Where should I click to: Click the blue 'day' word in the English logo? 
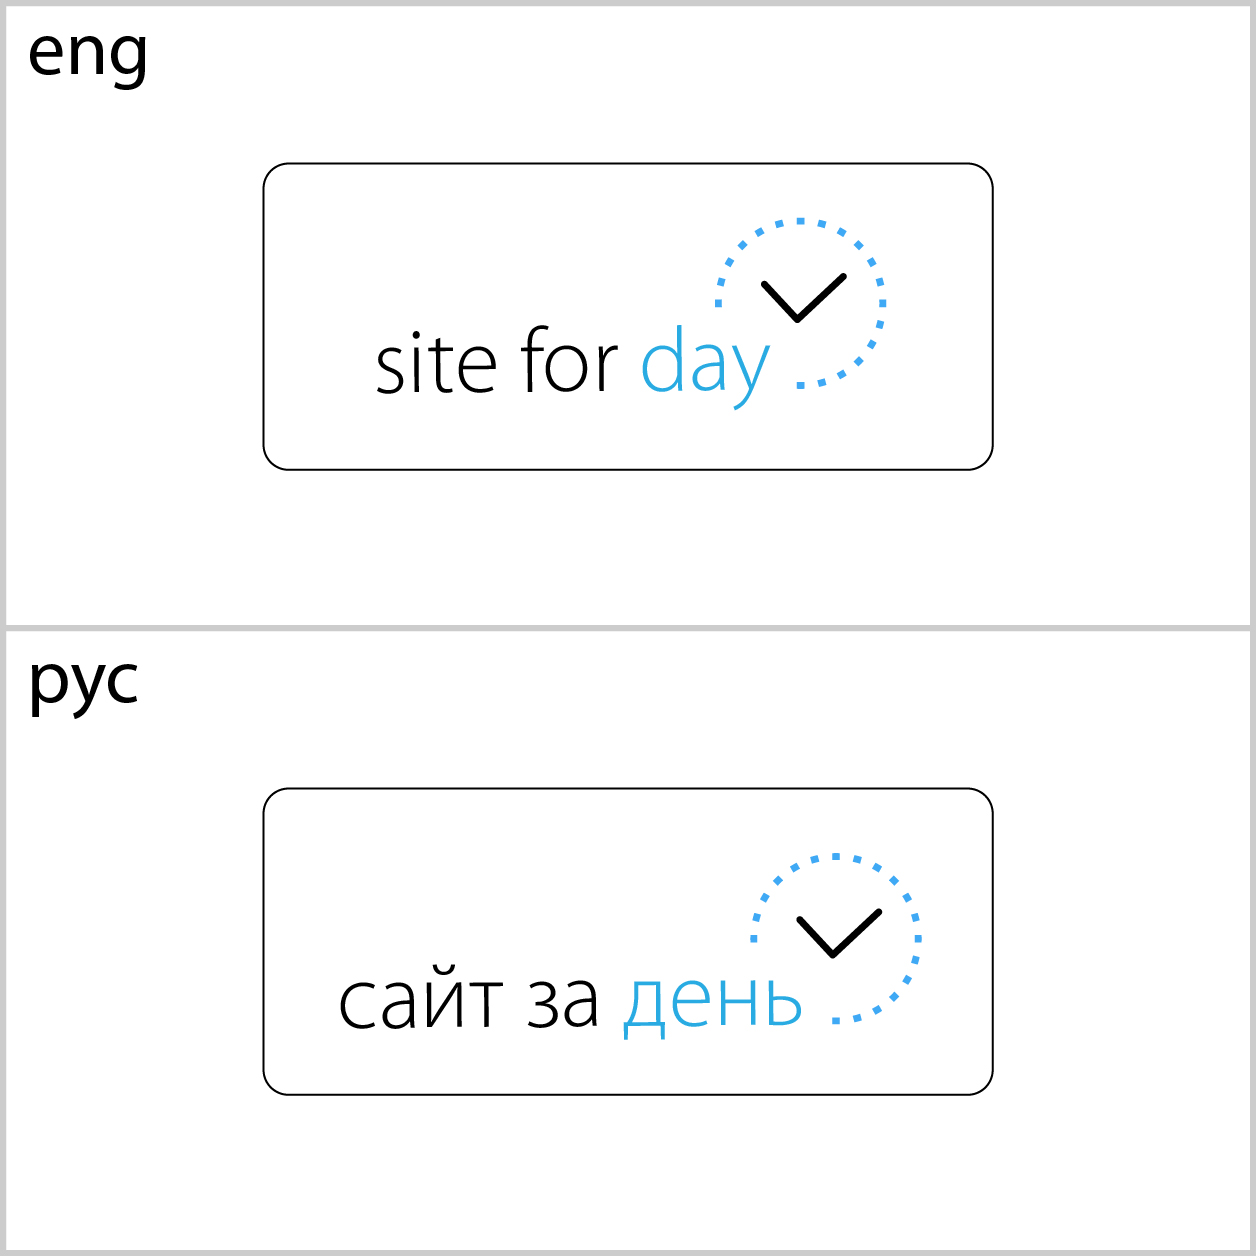tap(705, 365)
